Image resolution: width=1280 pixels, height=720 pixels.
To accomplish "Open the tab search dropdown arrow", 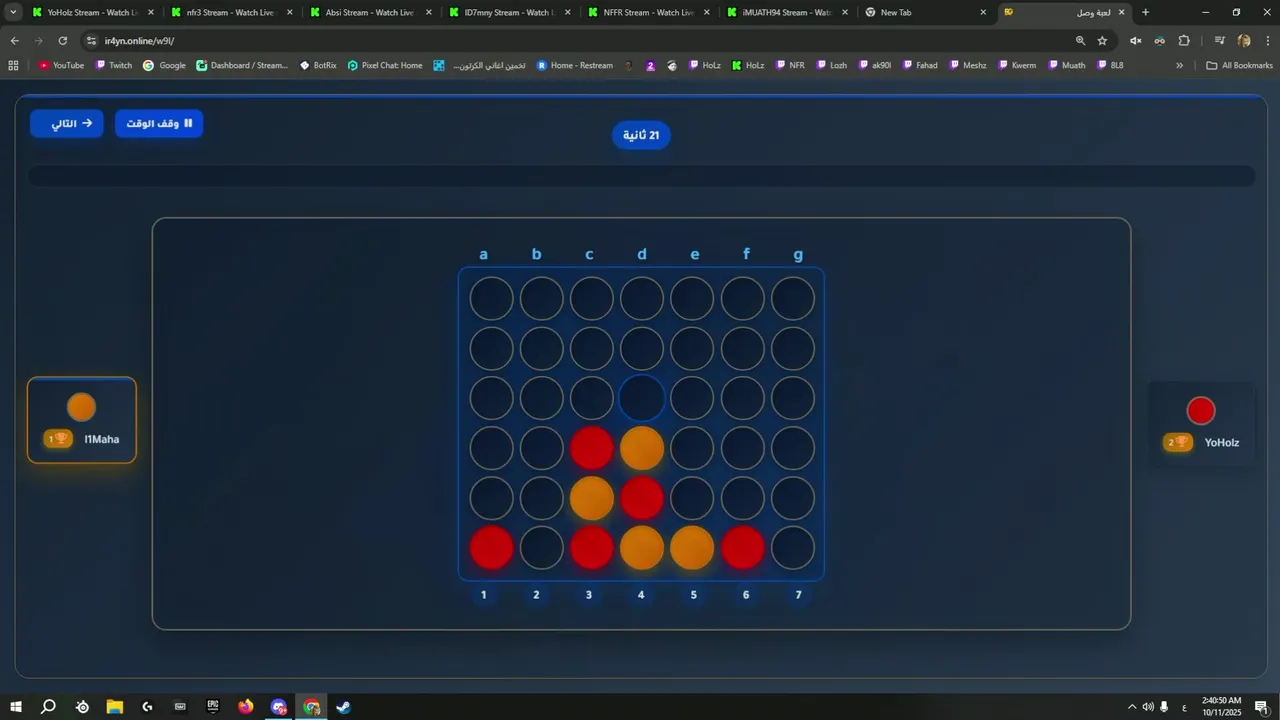I will [13, 12].
